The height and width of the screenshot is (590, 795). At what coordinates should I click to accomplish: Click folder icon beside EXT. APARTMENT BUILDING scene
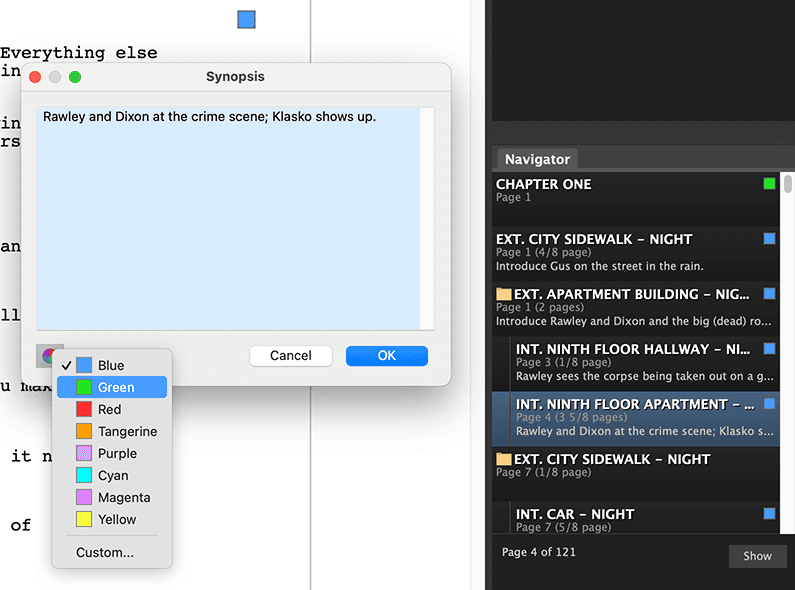point(503,294)
